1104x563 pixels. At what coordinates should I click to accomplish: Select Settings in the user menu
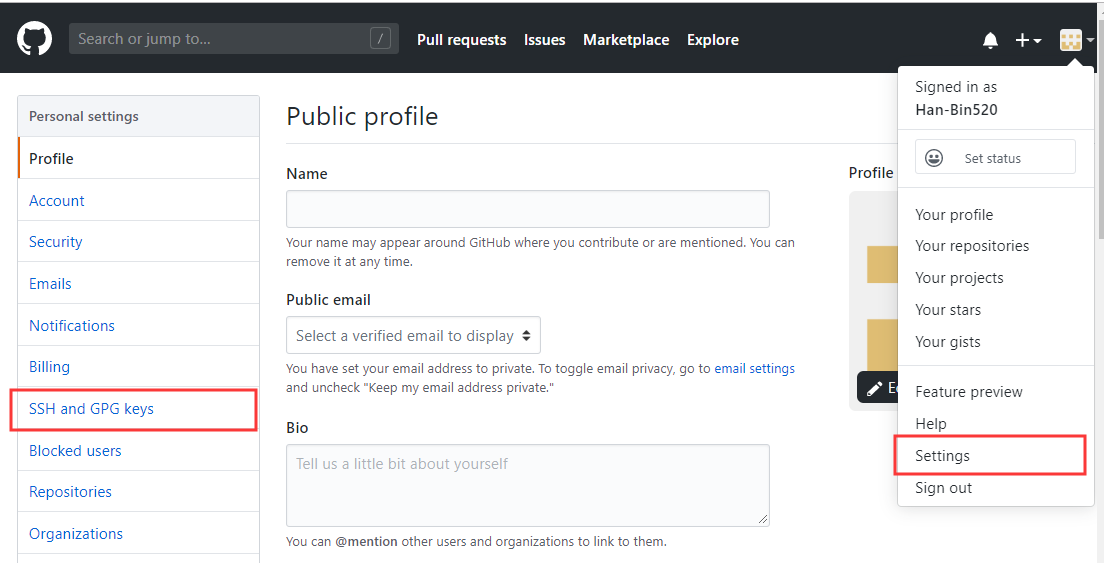click(942, 456)
